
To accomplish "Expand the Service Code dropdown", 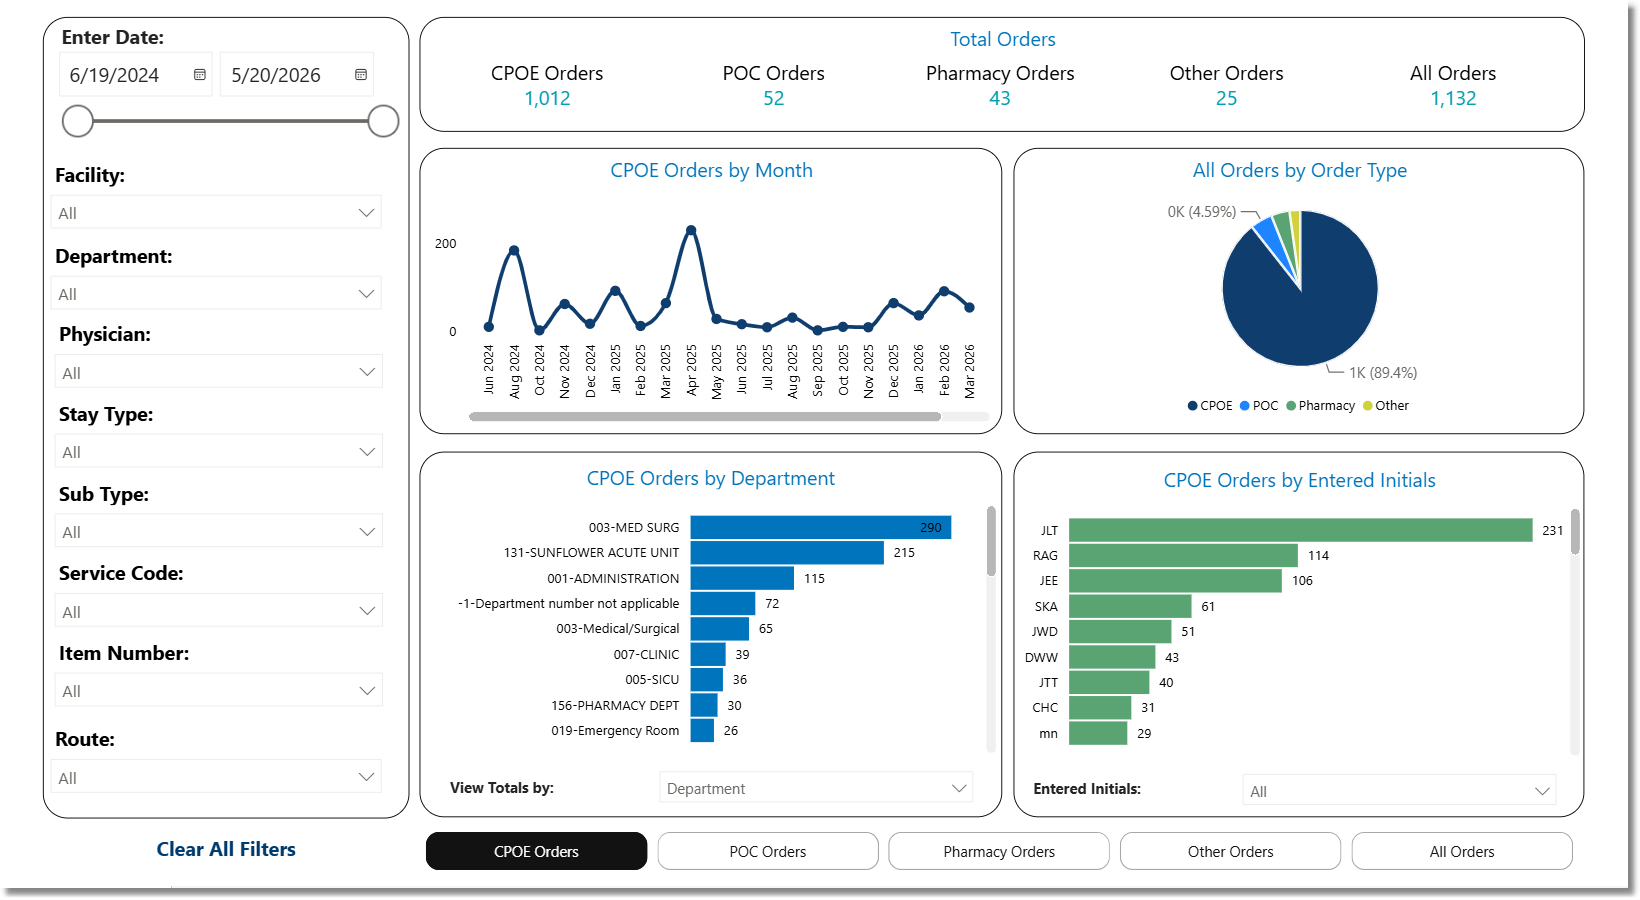I will click(x=218, y=611).
